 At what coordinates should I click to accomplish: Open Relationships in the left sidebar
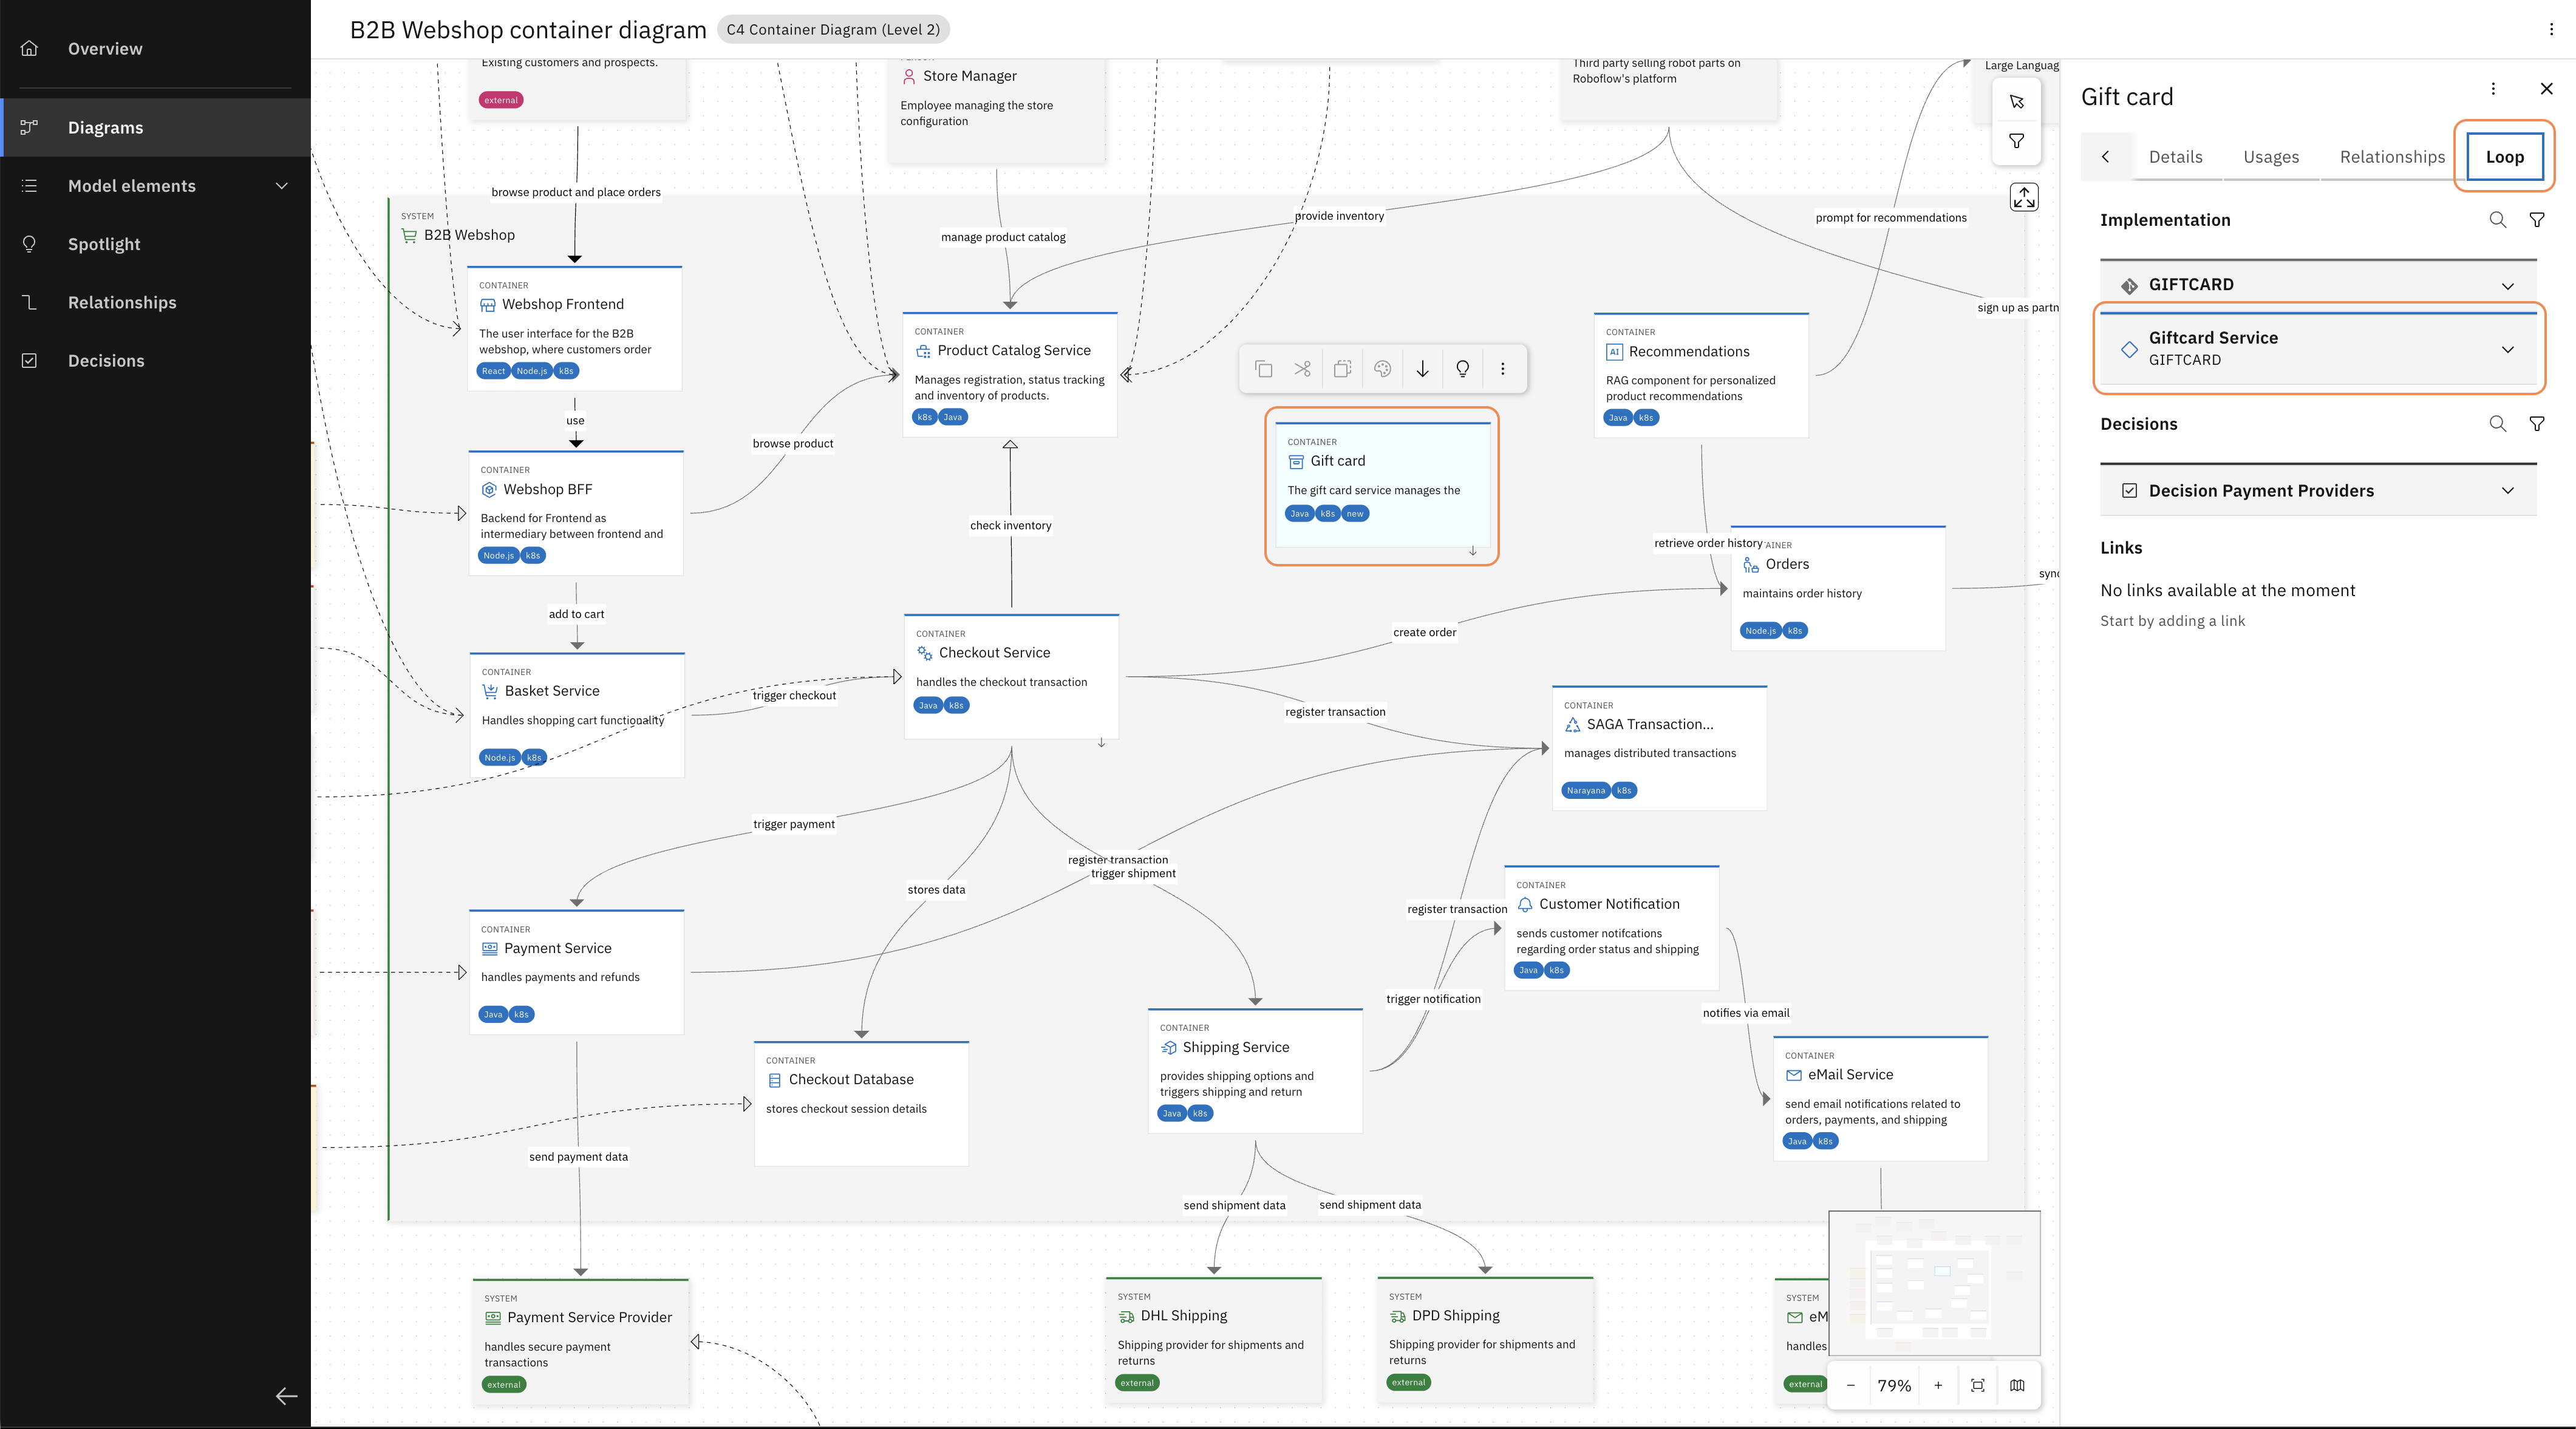pyautogui.click(x=156, y=303)
